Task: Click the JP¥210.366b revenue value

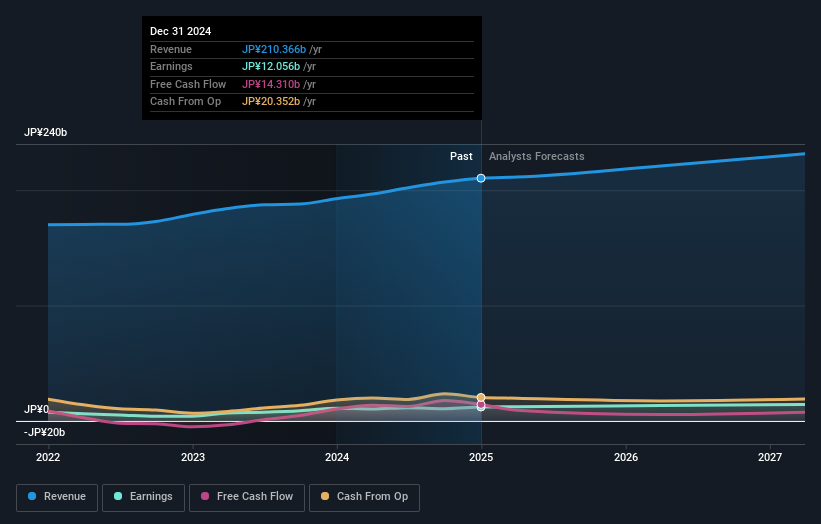Action: [x=274, y=49]
